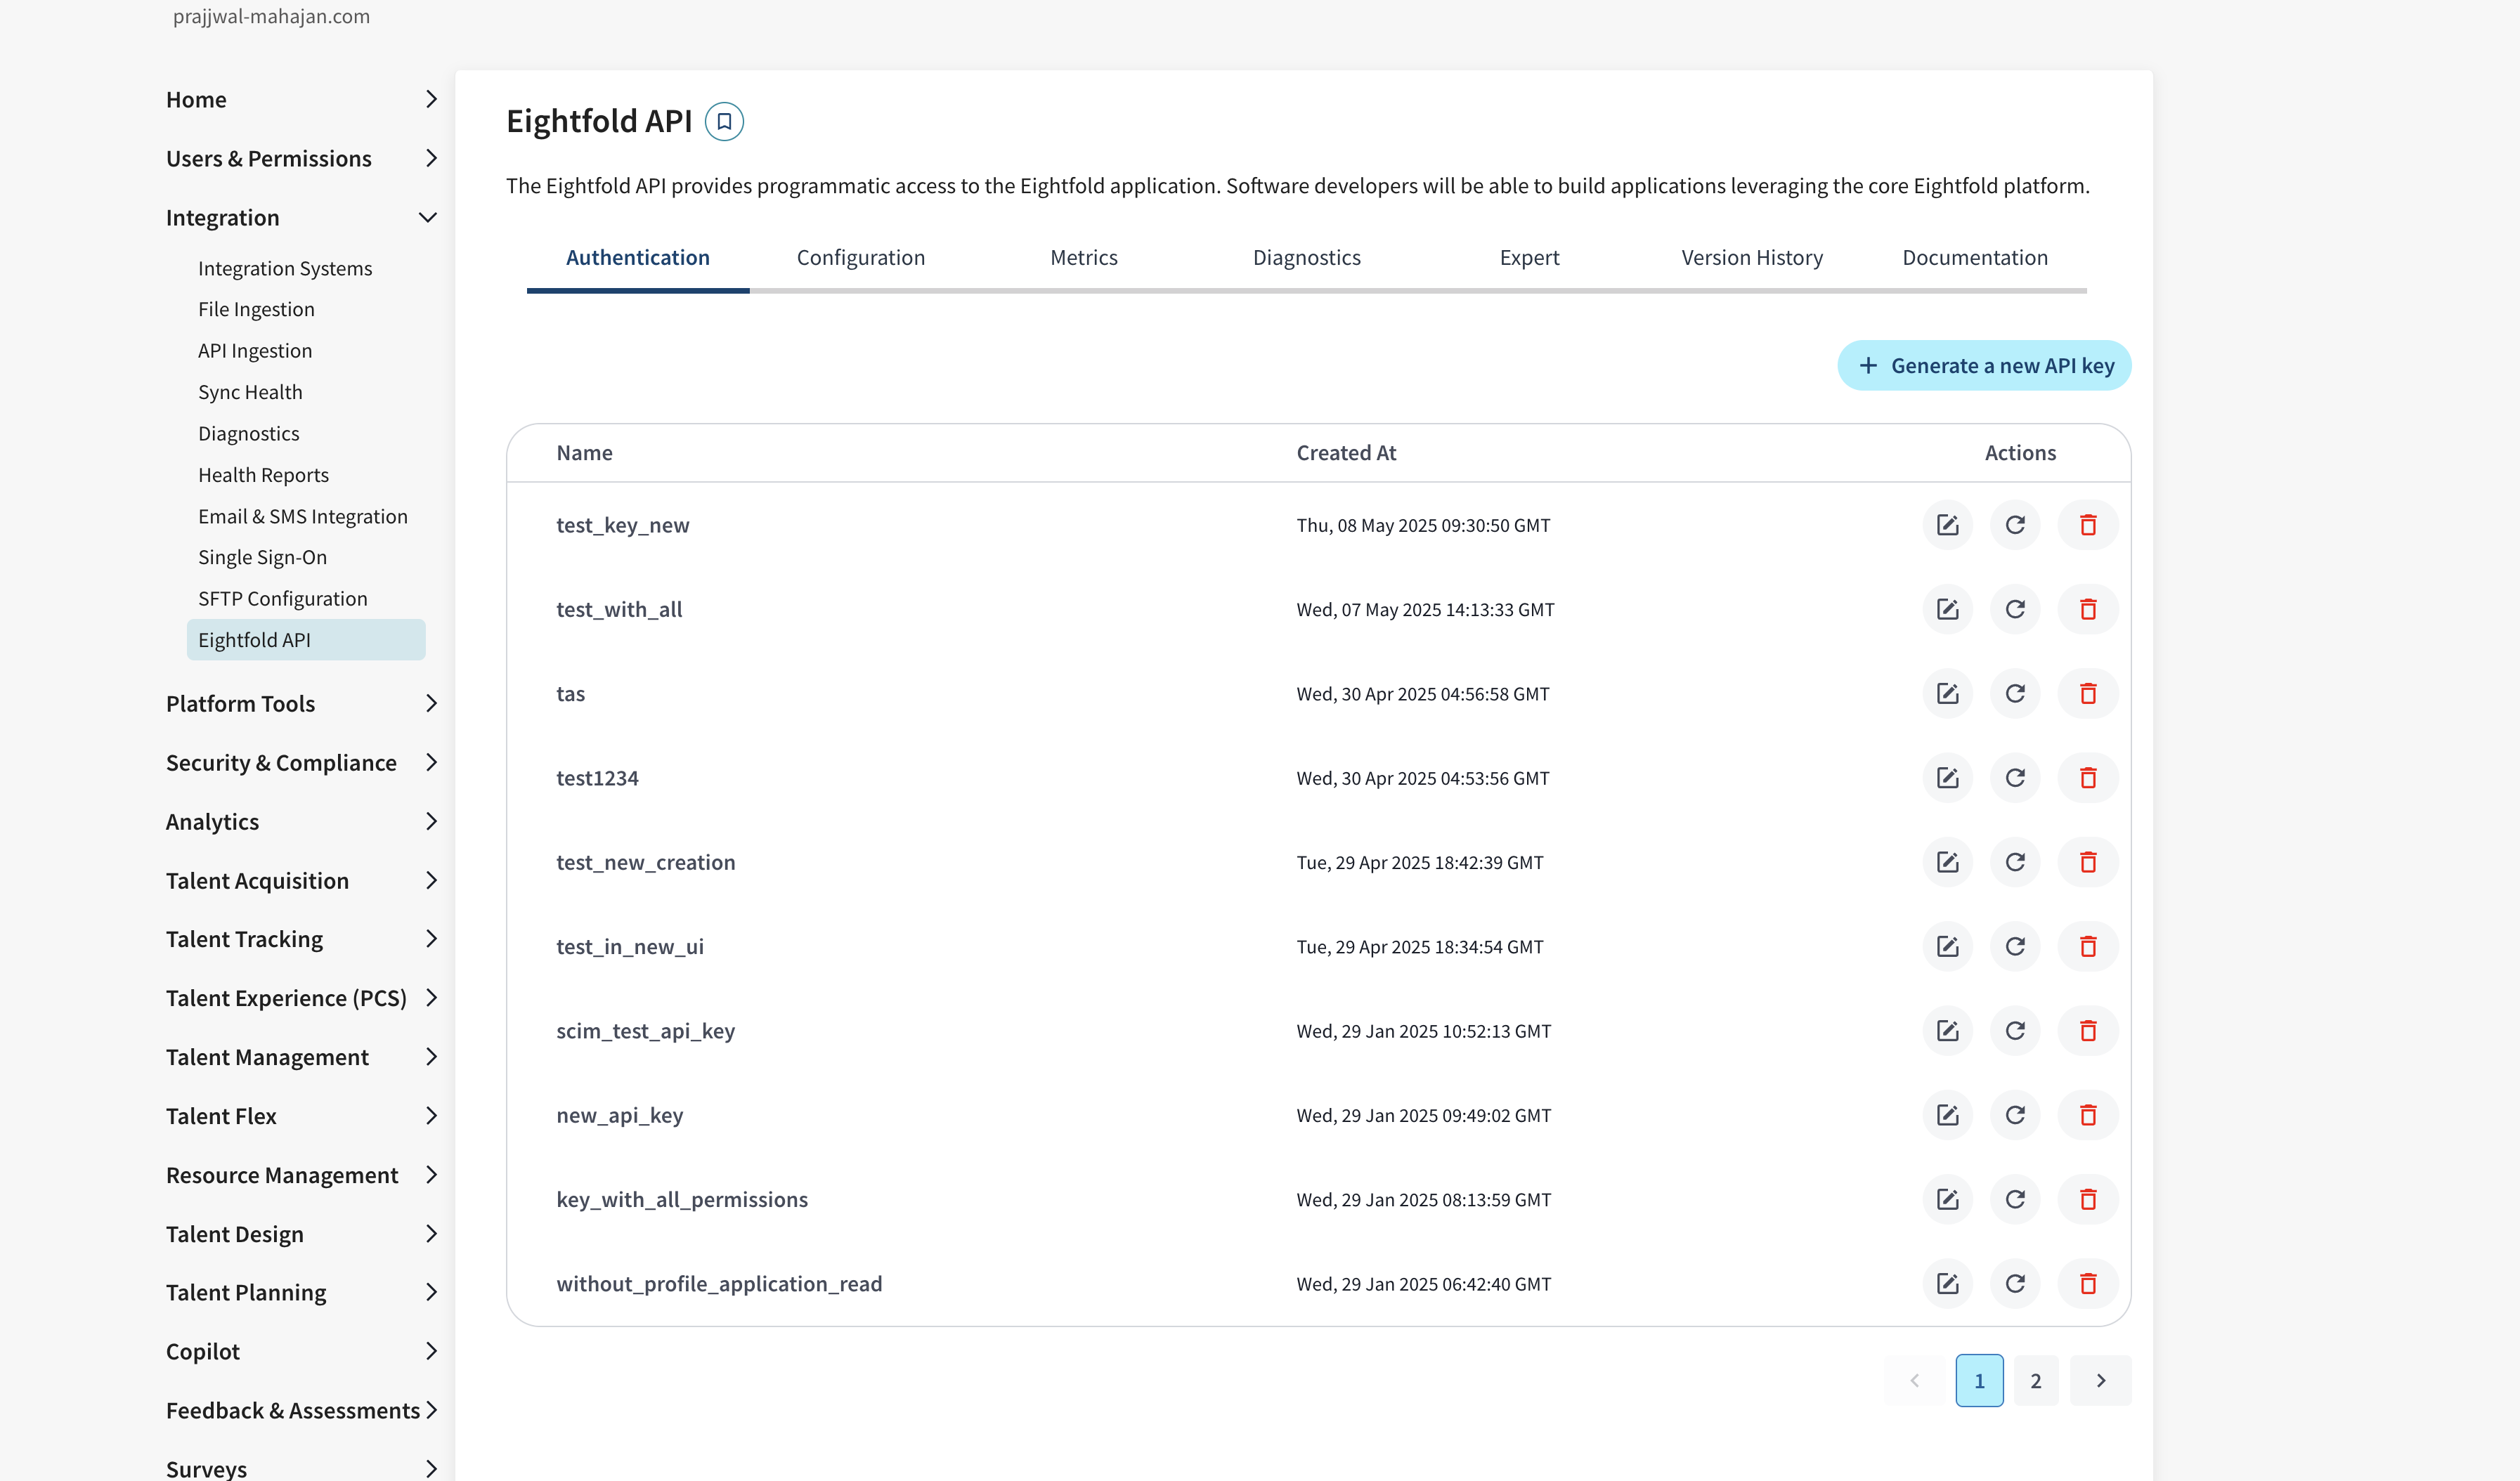Open Sync Health in sidebar
The image size is (2520, 1481).
click(250, 393)
